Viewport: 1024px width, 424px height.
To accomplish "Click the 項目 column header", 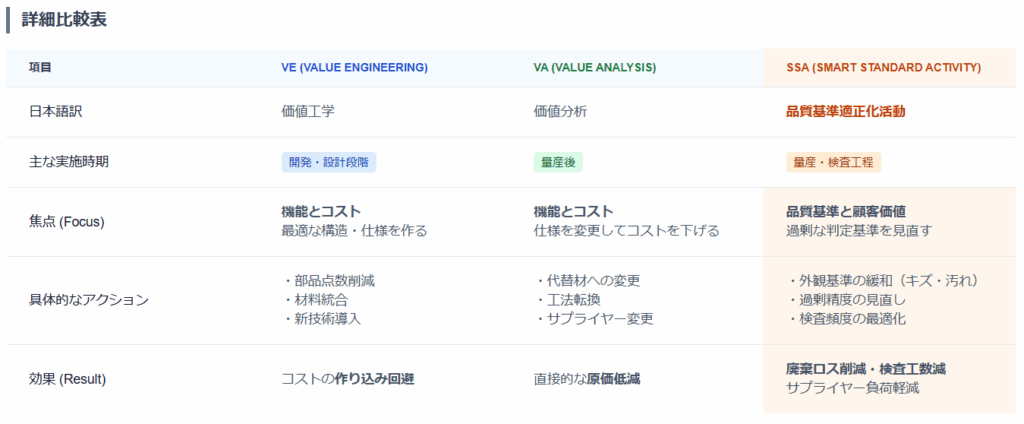I will (x=40, y=67).
